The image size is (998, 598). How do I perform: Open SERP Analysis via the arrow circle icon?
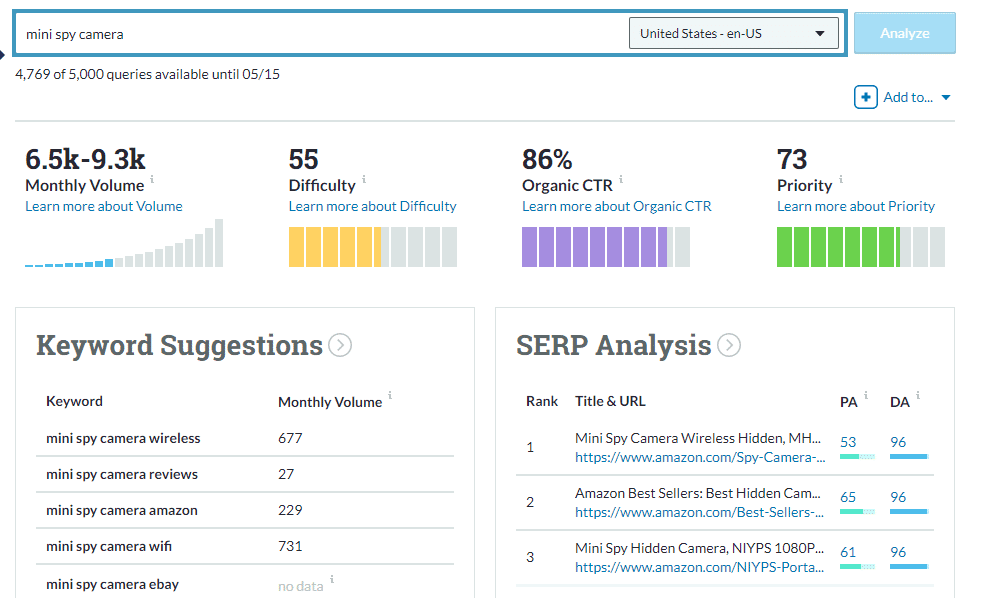(729, 346)
